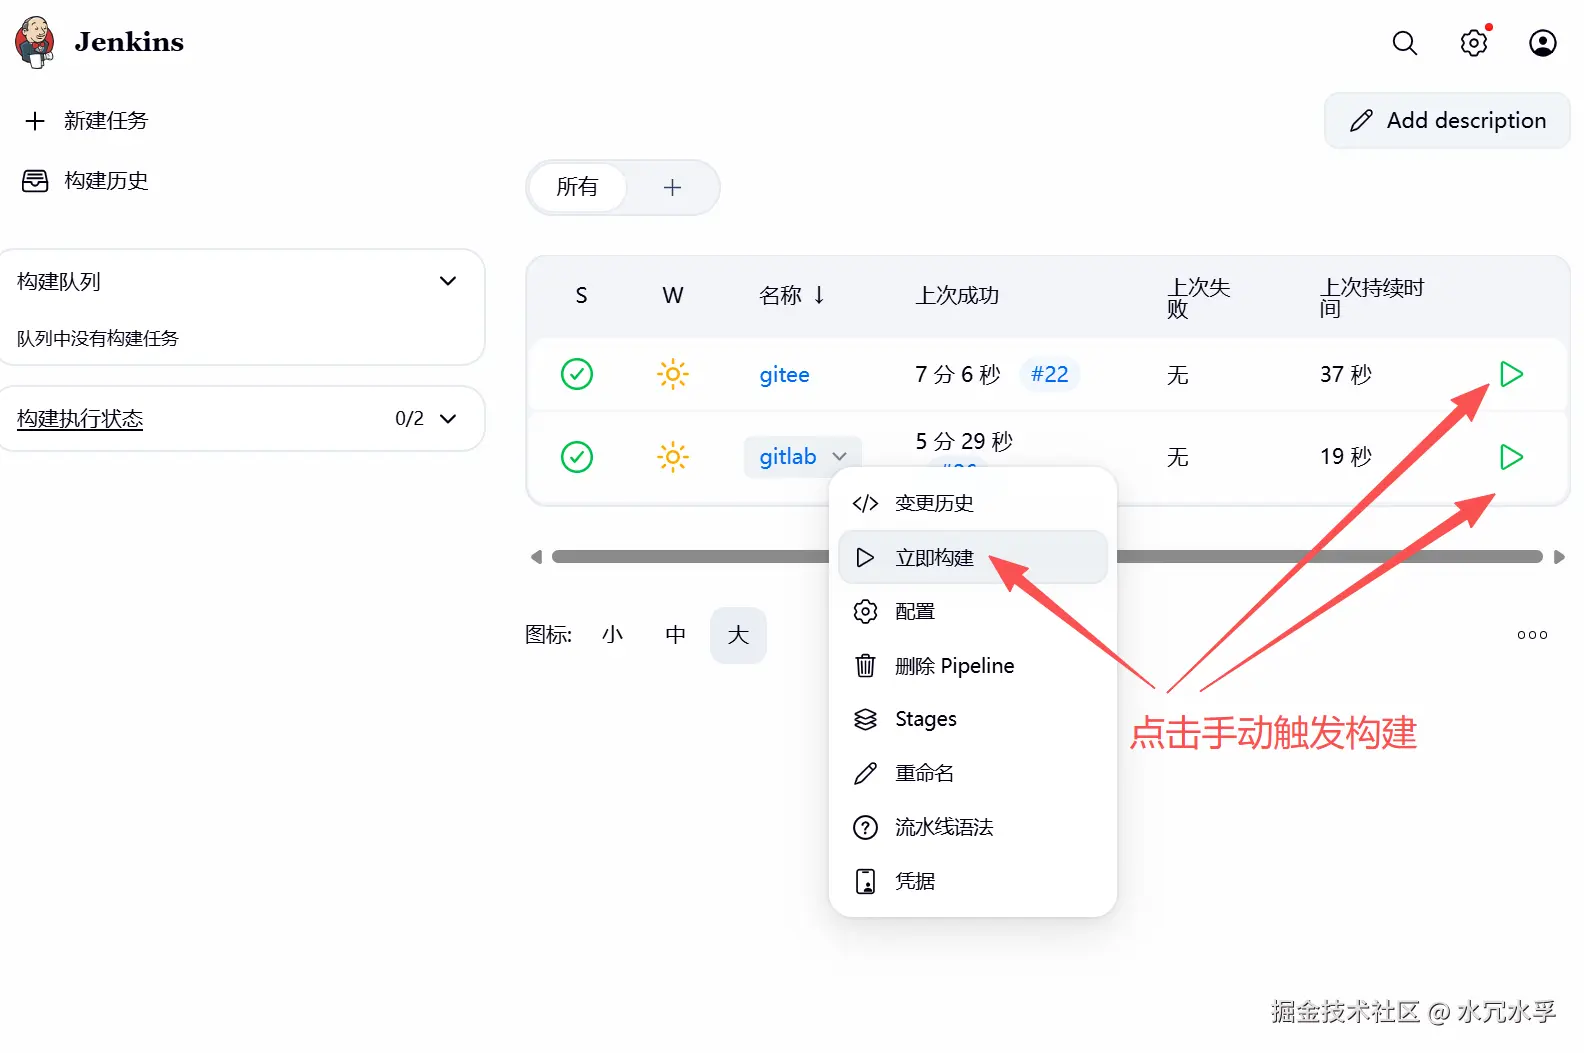Sort by the S status column

pyautogui.click(x=581, y=296)
